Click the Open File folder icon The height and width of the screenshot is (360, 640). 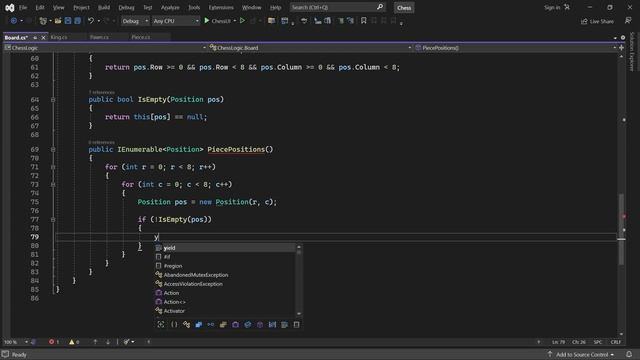point(58,21)
